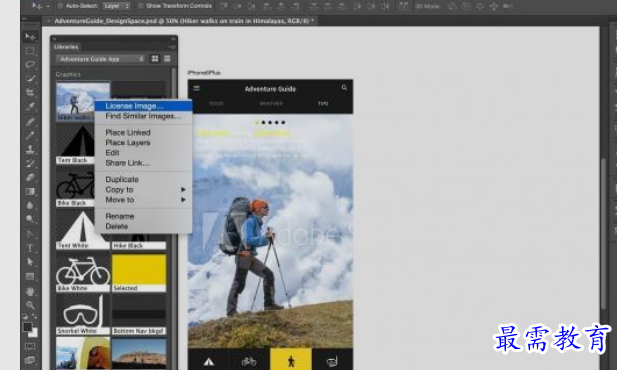The height and width of the screenshot is (370, 617).
Task: Select the Bottom Nav bkgd library graphic
Action: tap(139, 315)
